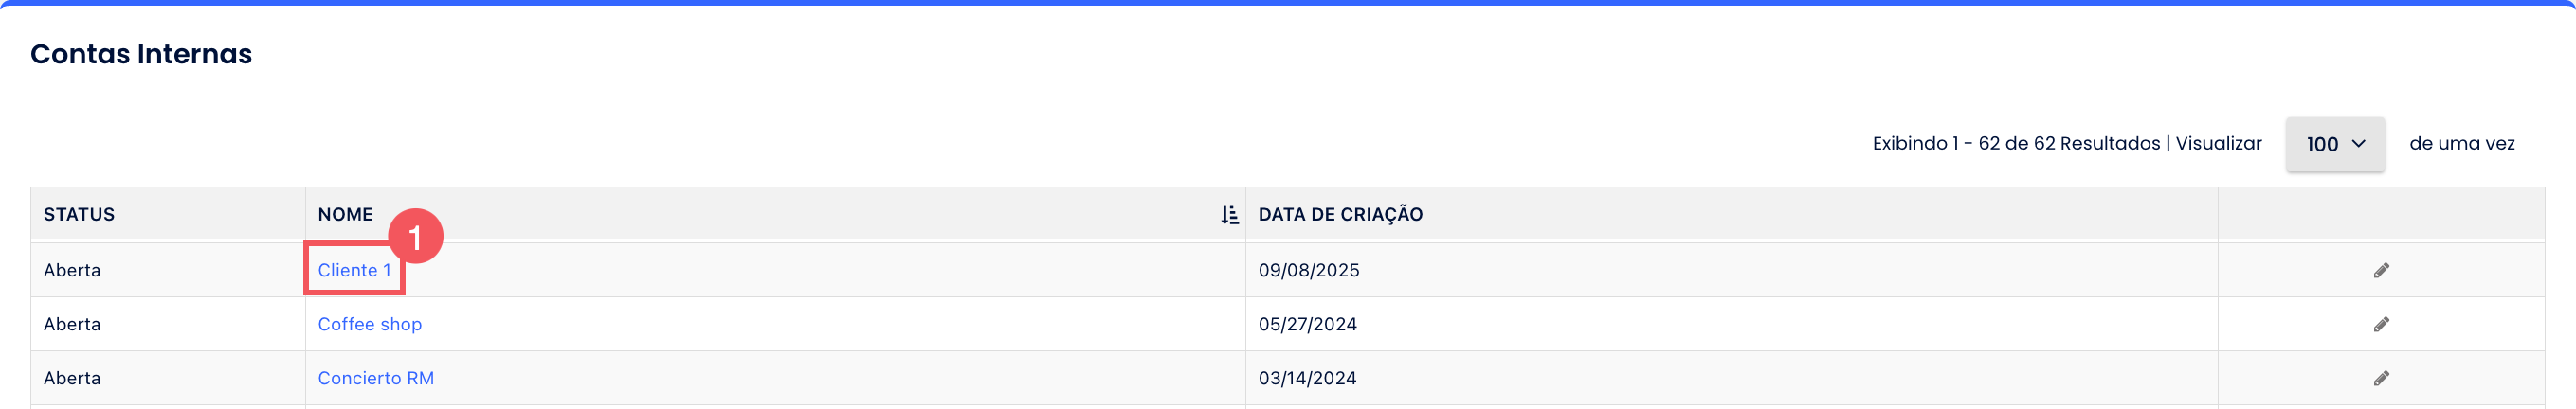Click the date 05/27/2024
The height and width of the screenshot is (409, 2576).
[1307, 324]
